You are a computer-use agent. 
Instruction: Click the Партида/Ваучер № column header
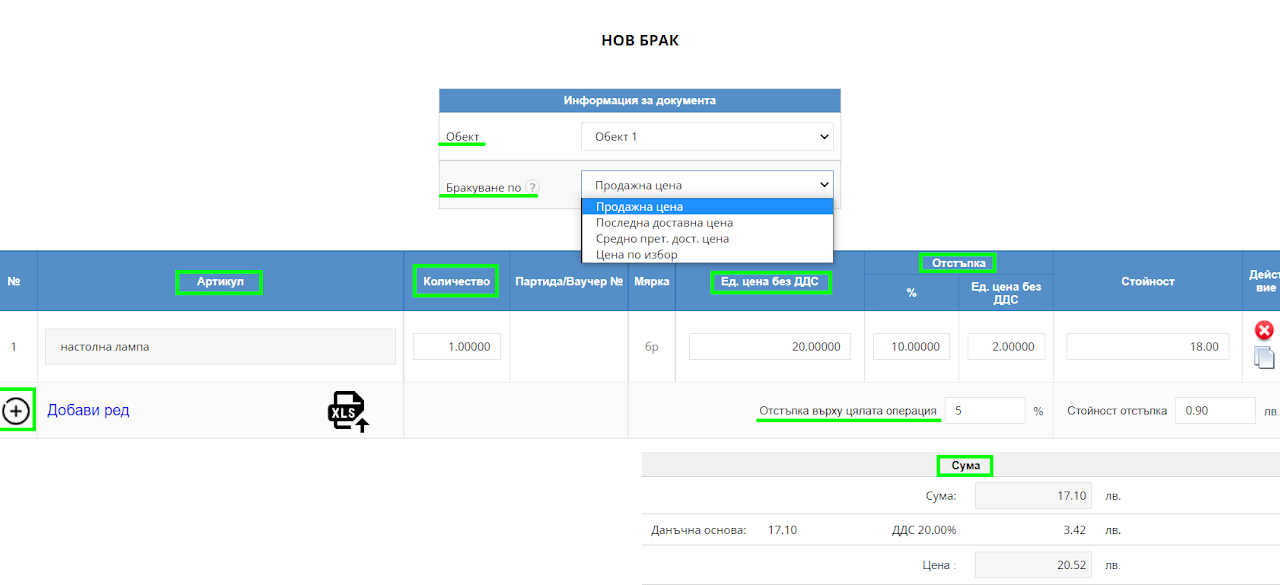coord(569,282)
